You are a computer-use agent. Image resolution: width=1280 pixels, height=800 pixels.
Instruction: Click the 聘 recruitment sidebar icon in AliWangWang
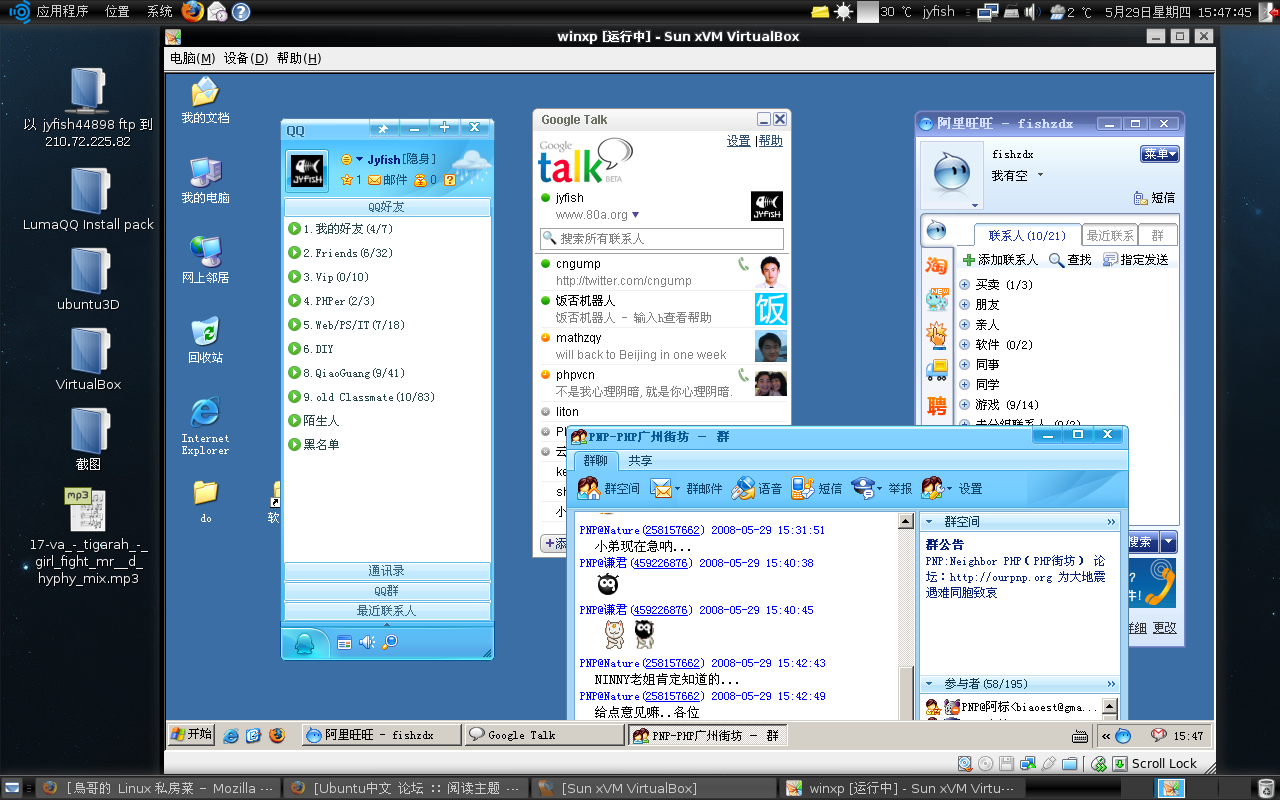(x=937, y=406)
